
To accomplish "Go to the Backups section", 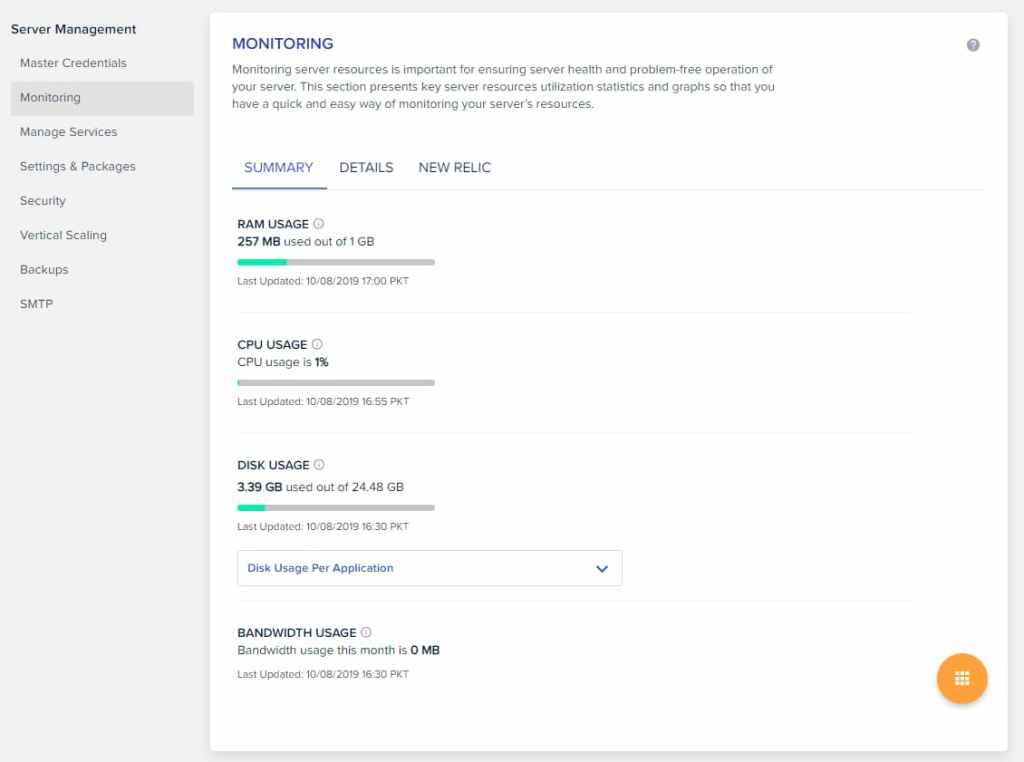I will [x=42, y=269].
